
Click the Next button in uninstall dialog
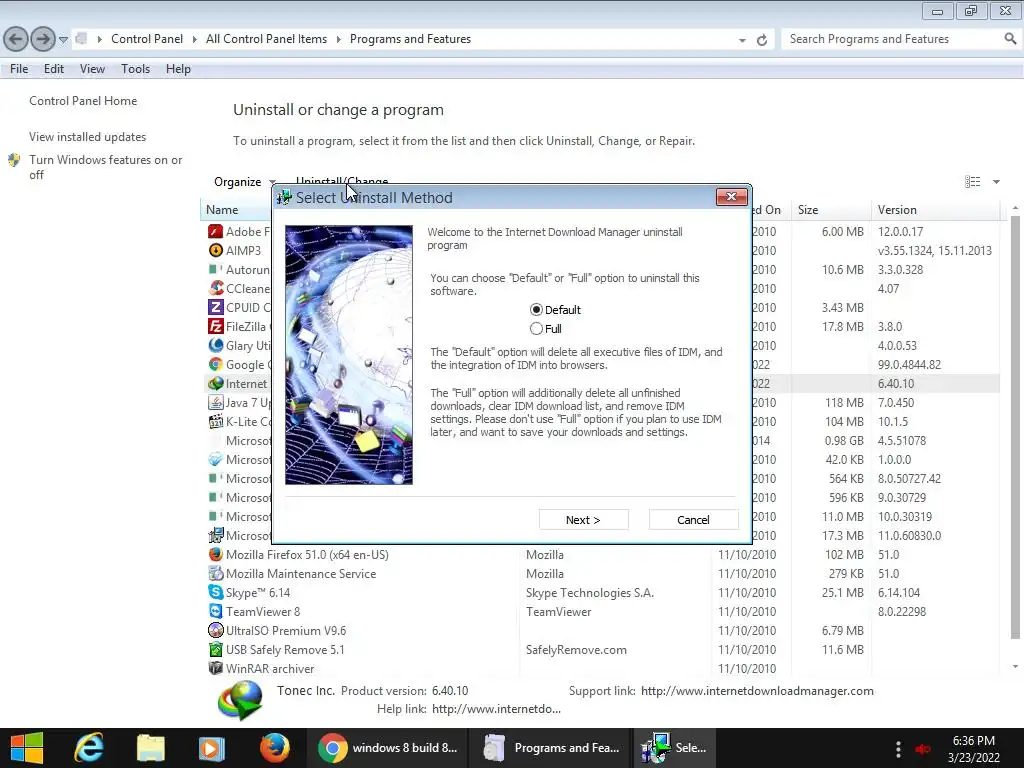click(583, 520)
